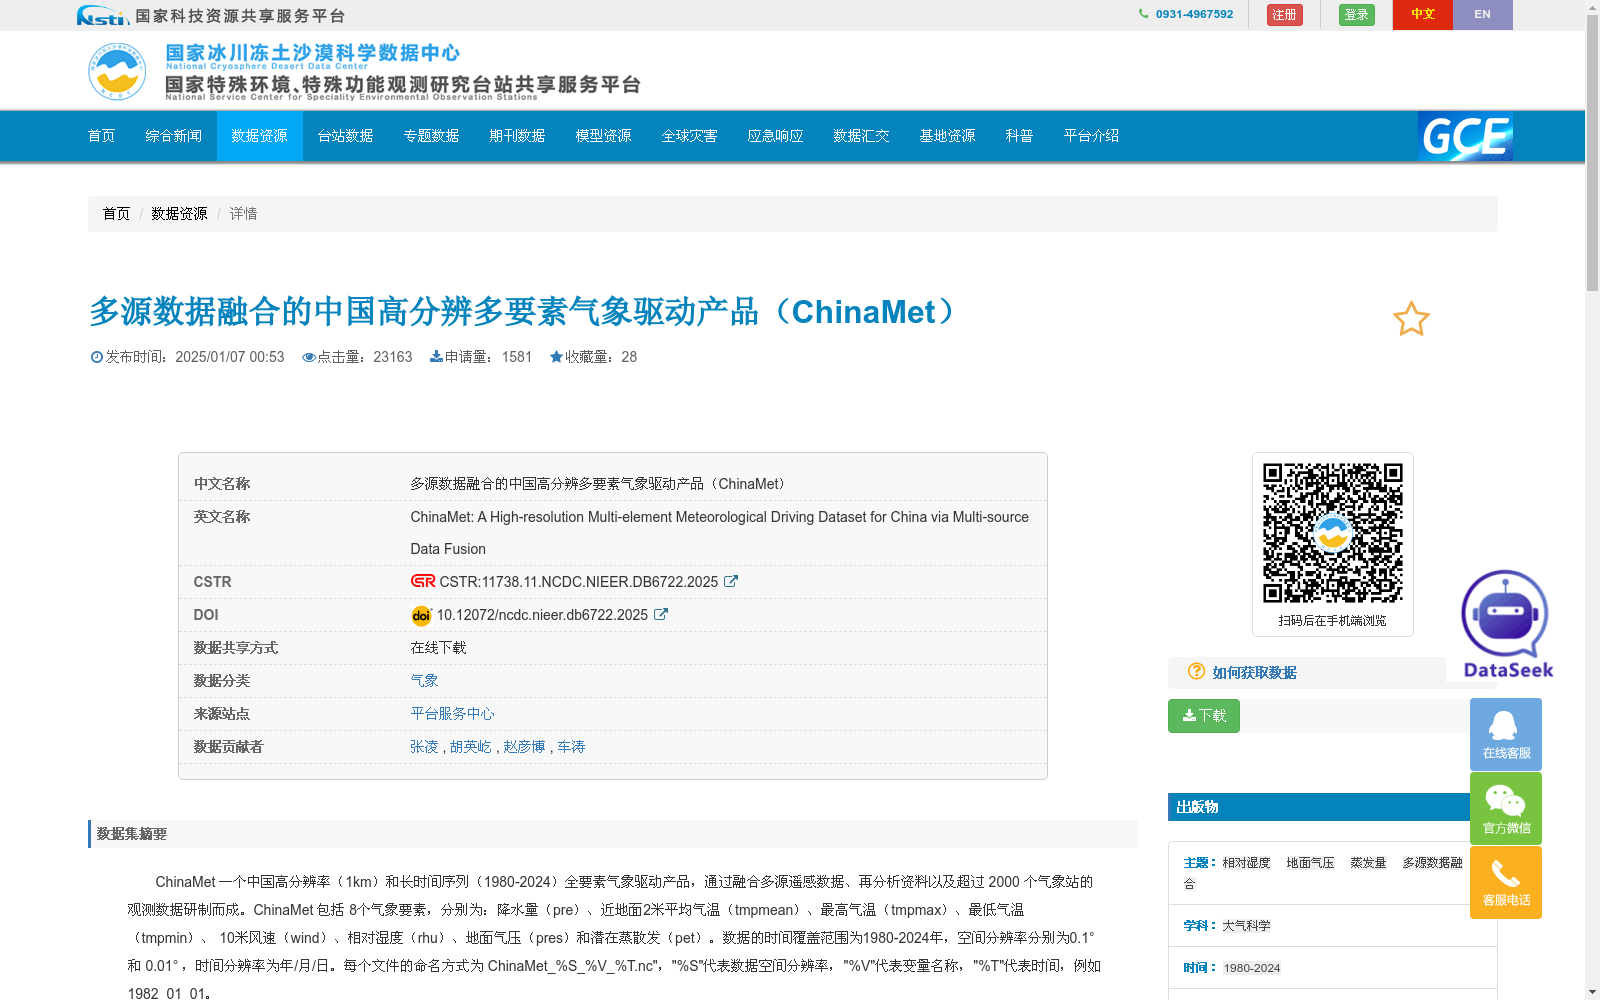Click the DOI external link icon
The height and width of the screenshot is (1000, 1600).
[661, 614]
